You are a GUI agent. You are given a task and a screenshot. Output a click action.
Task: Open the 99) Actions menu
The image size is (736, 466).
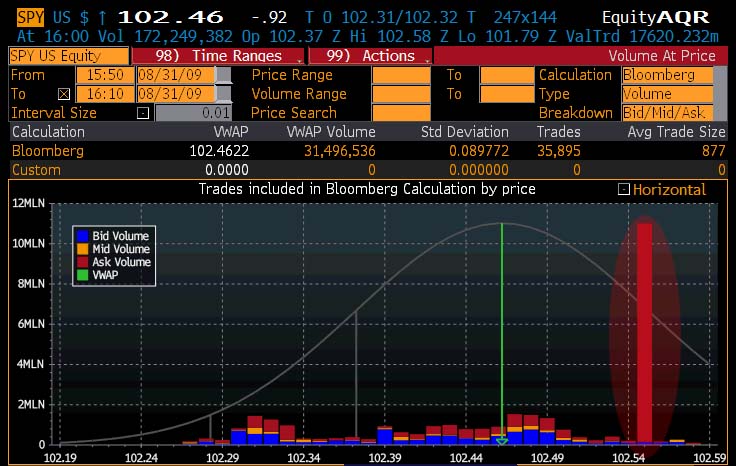370,56
